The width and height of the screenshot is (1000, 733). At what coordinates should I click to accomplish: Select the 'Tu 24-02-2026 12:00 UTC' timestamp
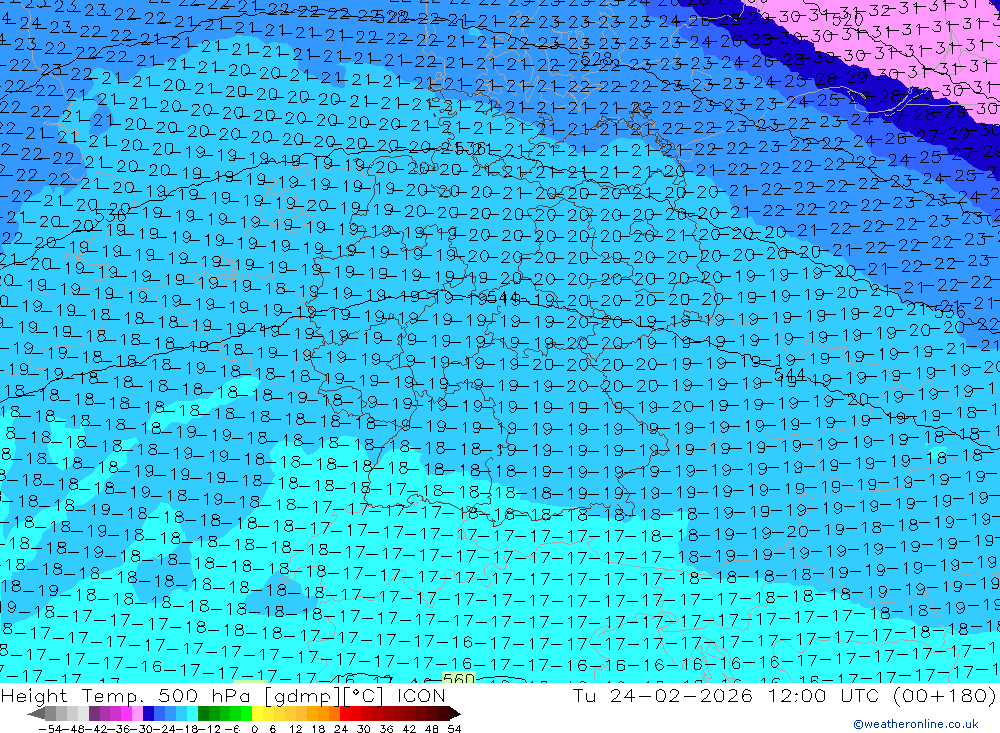point(727,695)
